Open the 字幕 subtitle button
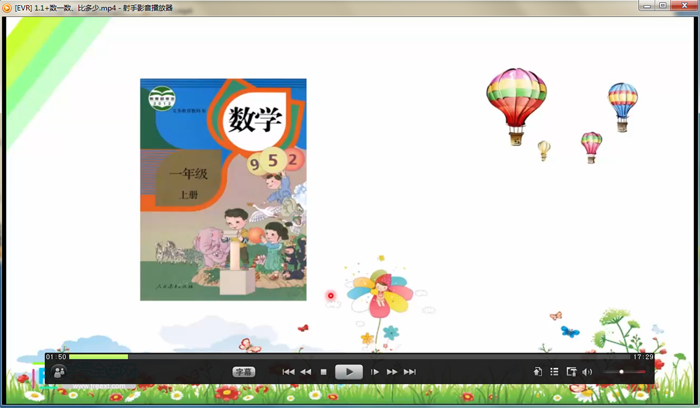The image size is (700, 408). [244, 372]
